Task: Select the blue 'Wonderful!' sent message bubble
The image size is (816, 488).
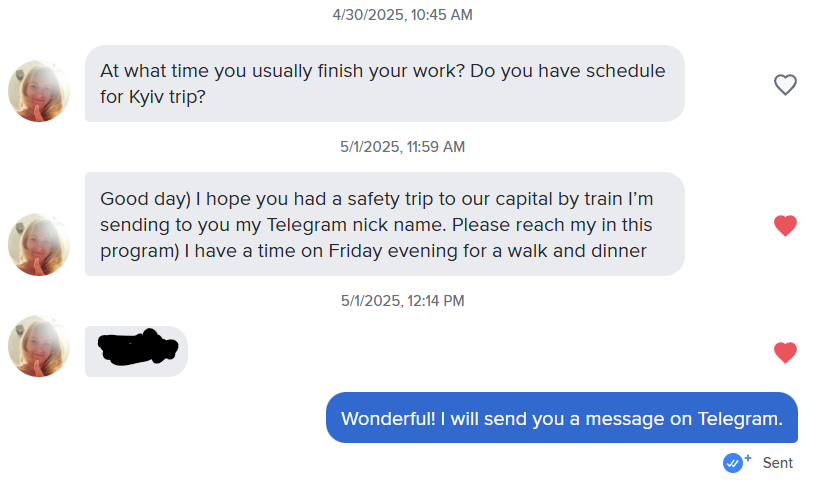Action: [x=562, y=418]
